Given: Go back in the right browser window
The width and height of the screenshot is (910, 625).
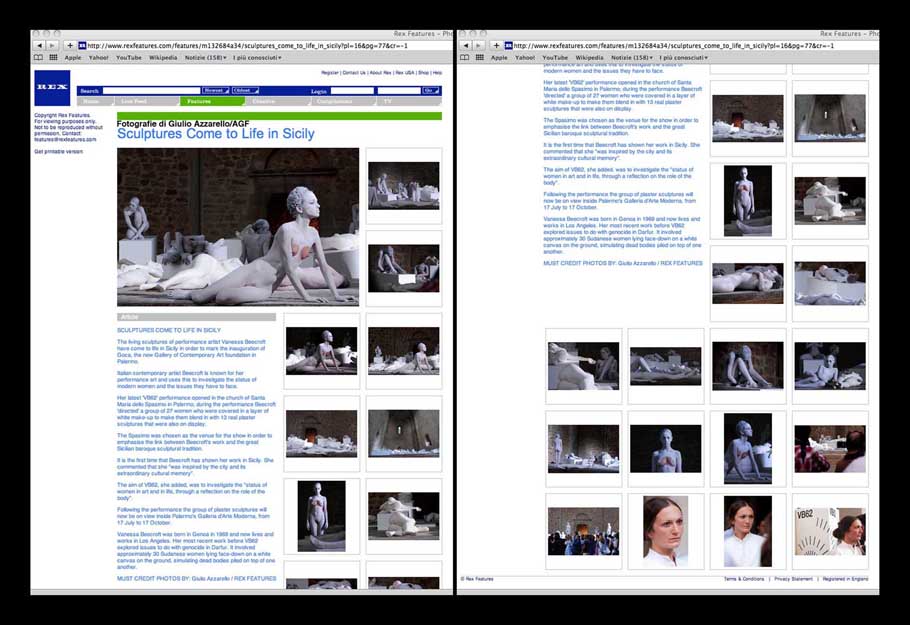Looking at the screenshot, I should (465, 45).
